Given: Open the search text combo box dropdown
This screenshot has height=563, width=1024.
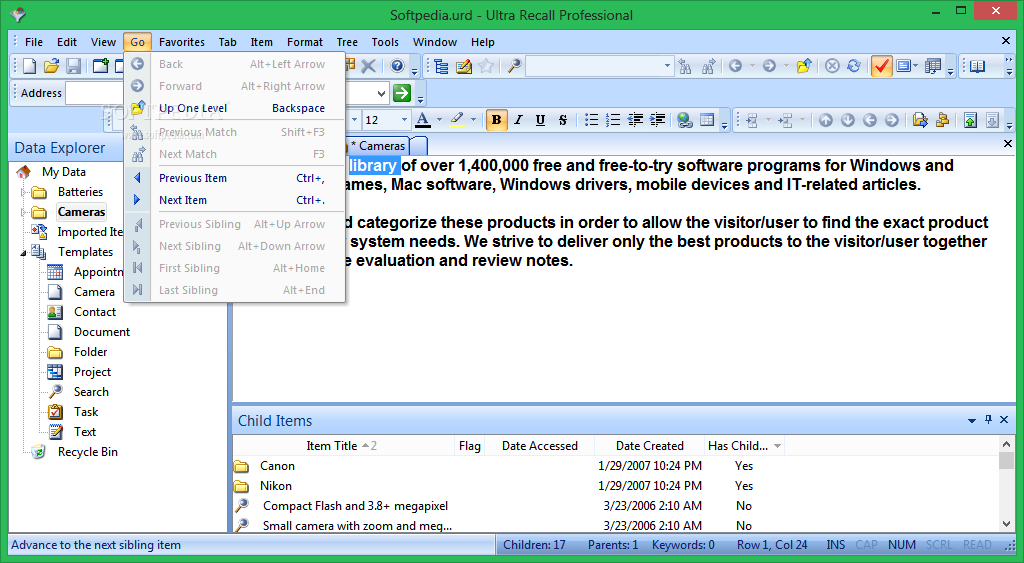Looking at the screenshot, I should click(x=667, y=66).
